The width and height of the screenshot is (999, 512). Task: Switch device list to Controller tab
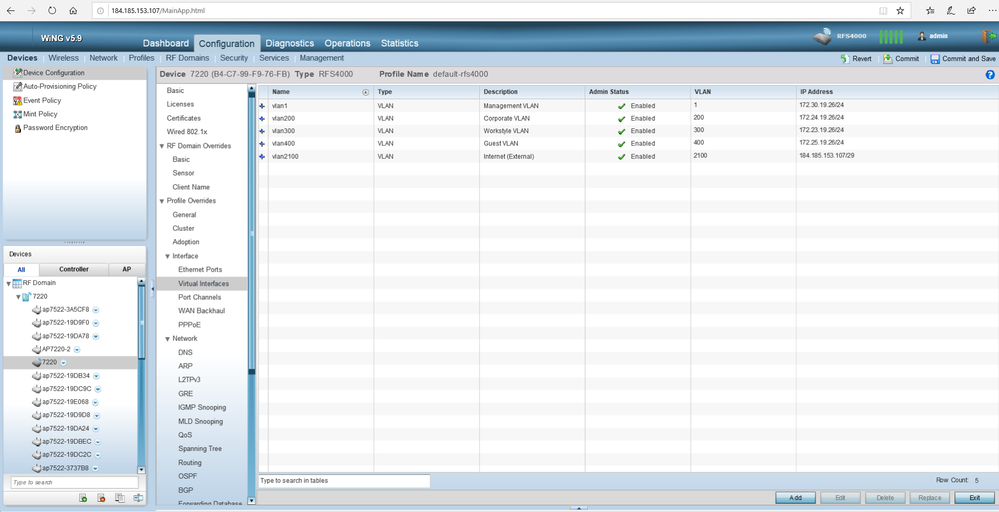coord(74,269)
